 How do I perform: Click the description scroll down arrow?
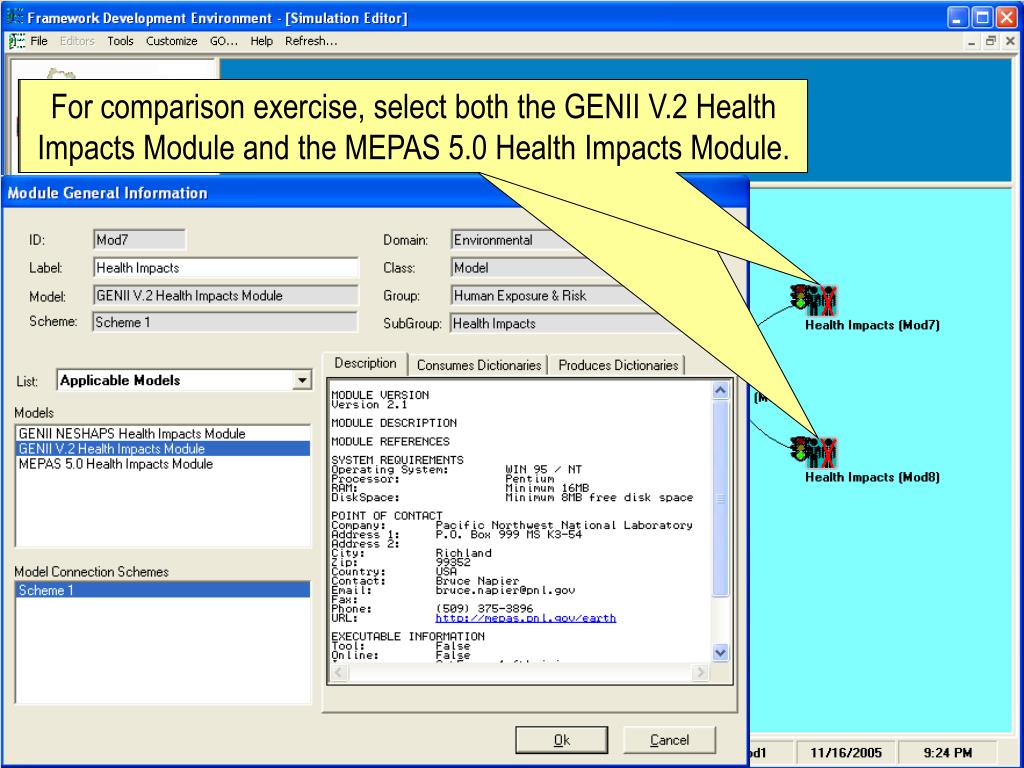(720, 652)
